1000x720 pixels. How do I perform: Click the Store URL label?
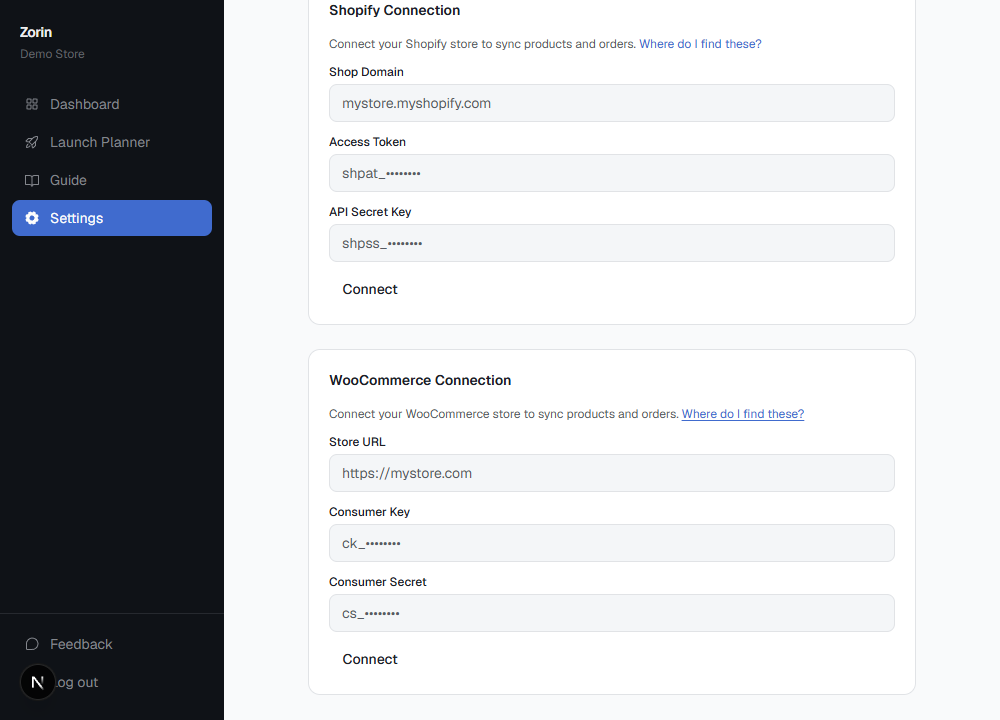click(x=357, y=442)
